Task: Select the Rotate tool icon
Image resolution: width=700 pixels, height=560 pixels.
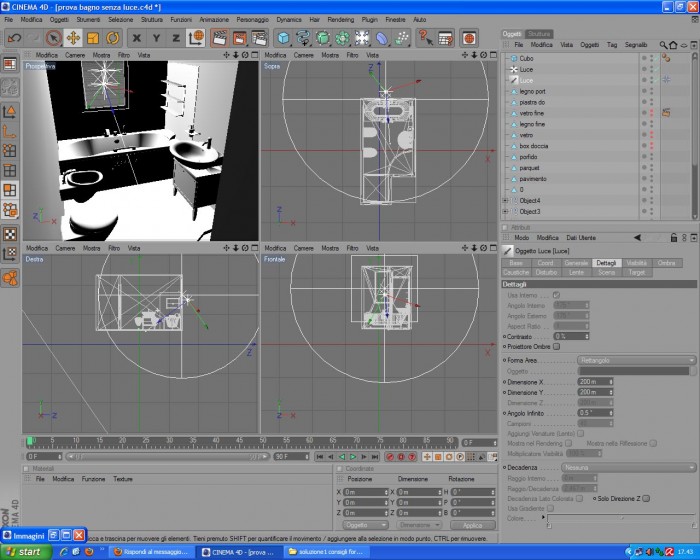Action: (x=113, y=38)
